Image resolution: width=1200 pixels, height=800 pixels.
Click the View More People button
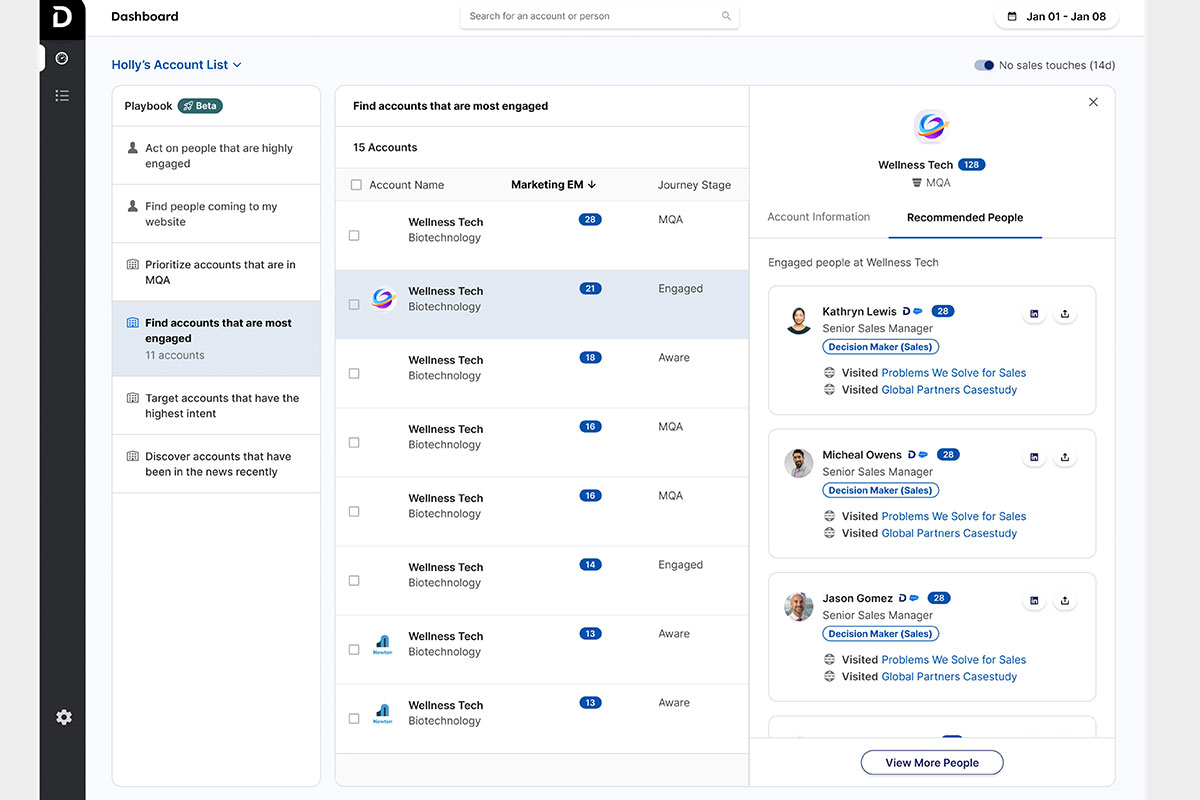[931, 763]
